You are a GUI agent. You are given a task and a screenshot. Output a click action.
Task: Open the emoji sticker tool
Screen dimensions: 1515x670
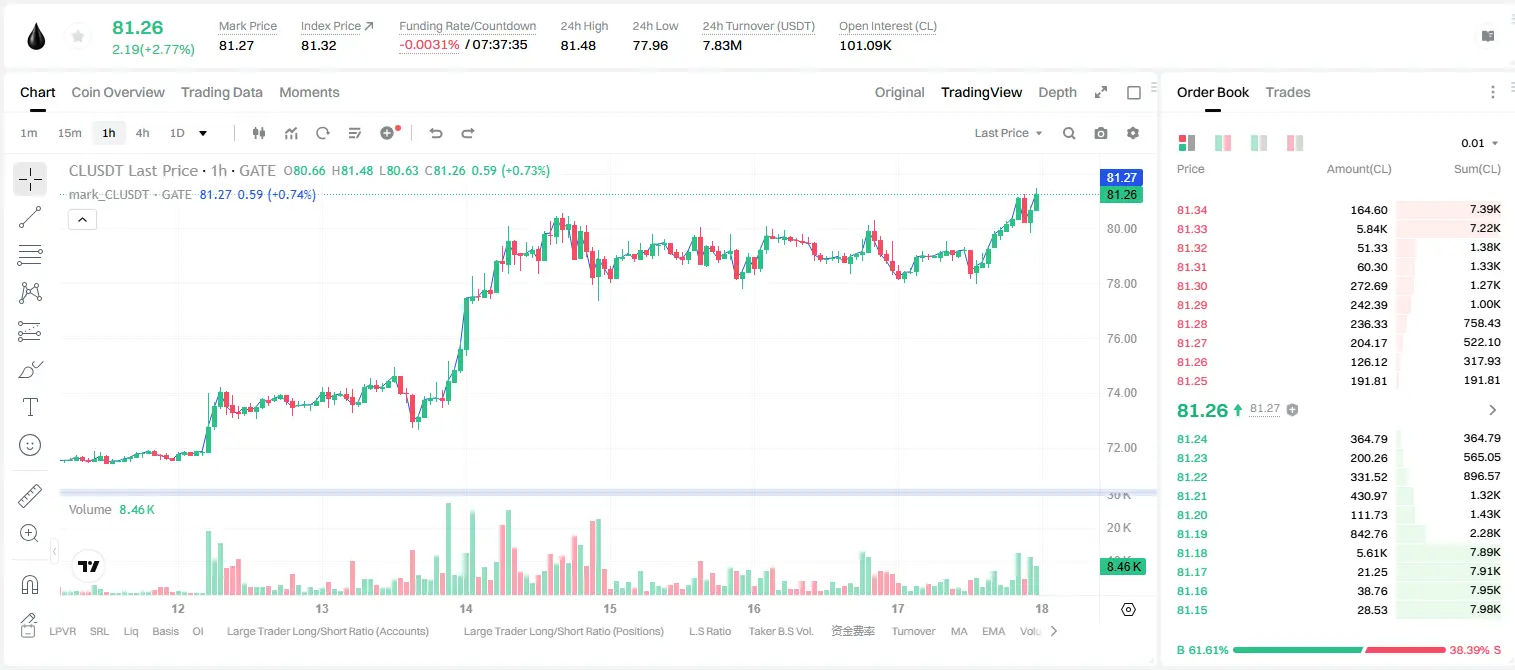(30, 445)
